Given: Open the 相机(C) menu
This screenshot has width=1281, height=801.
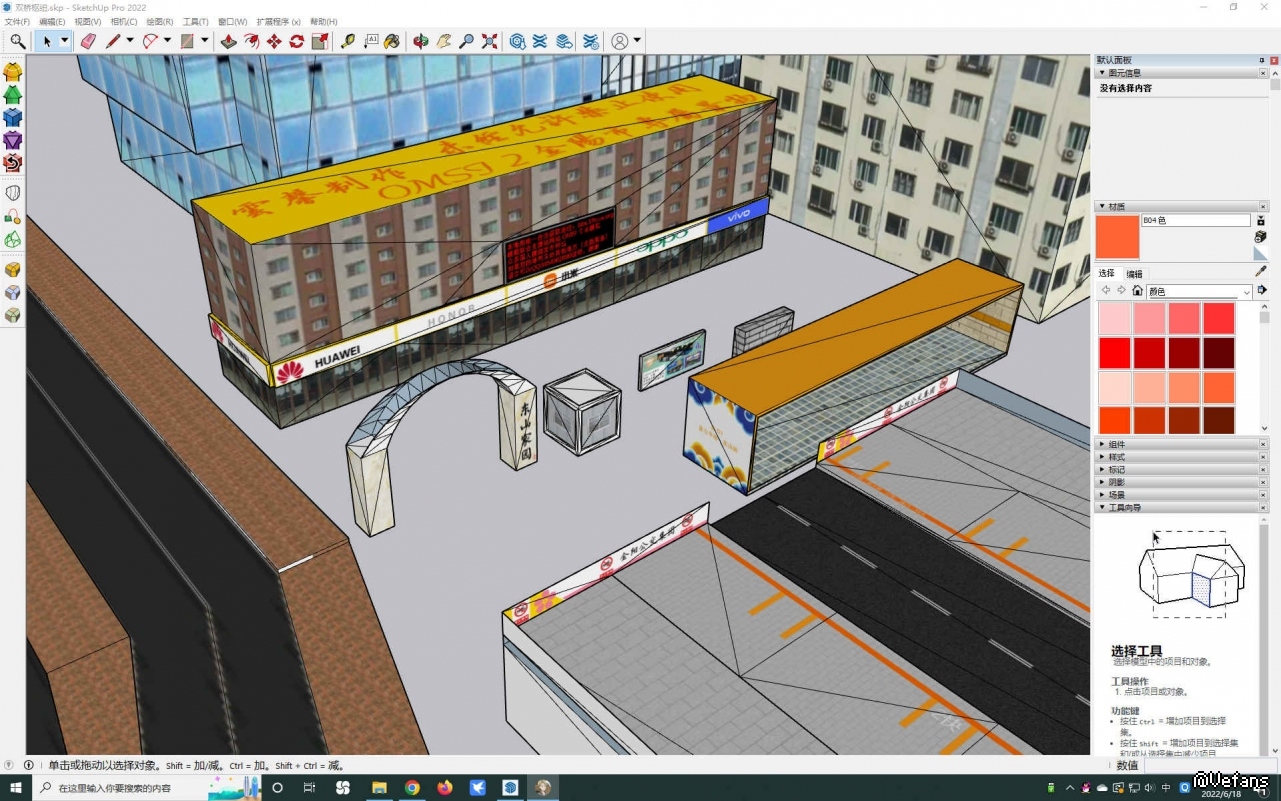Looking at the screenshot, I should [124, 21].
